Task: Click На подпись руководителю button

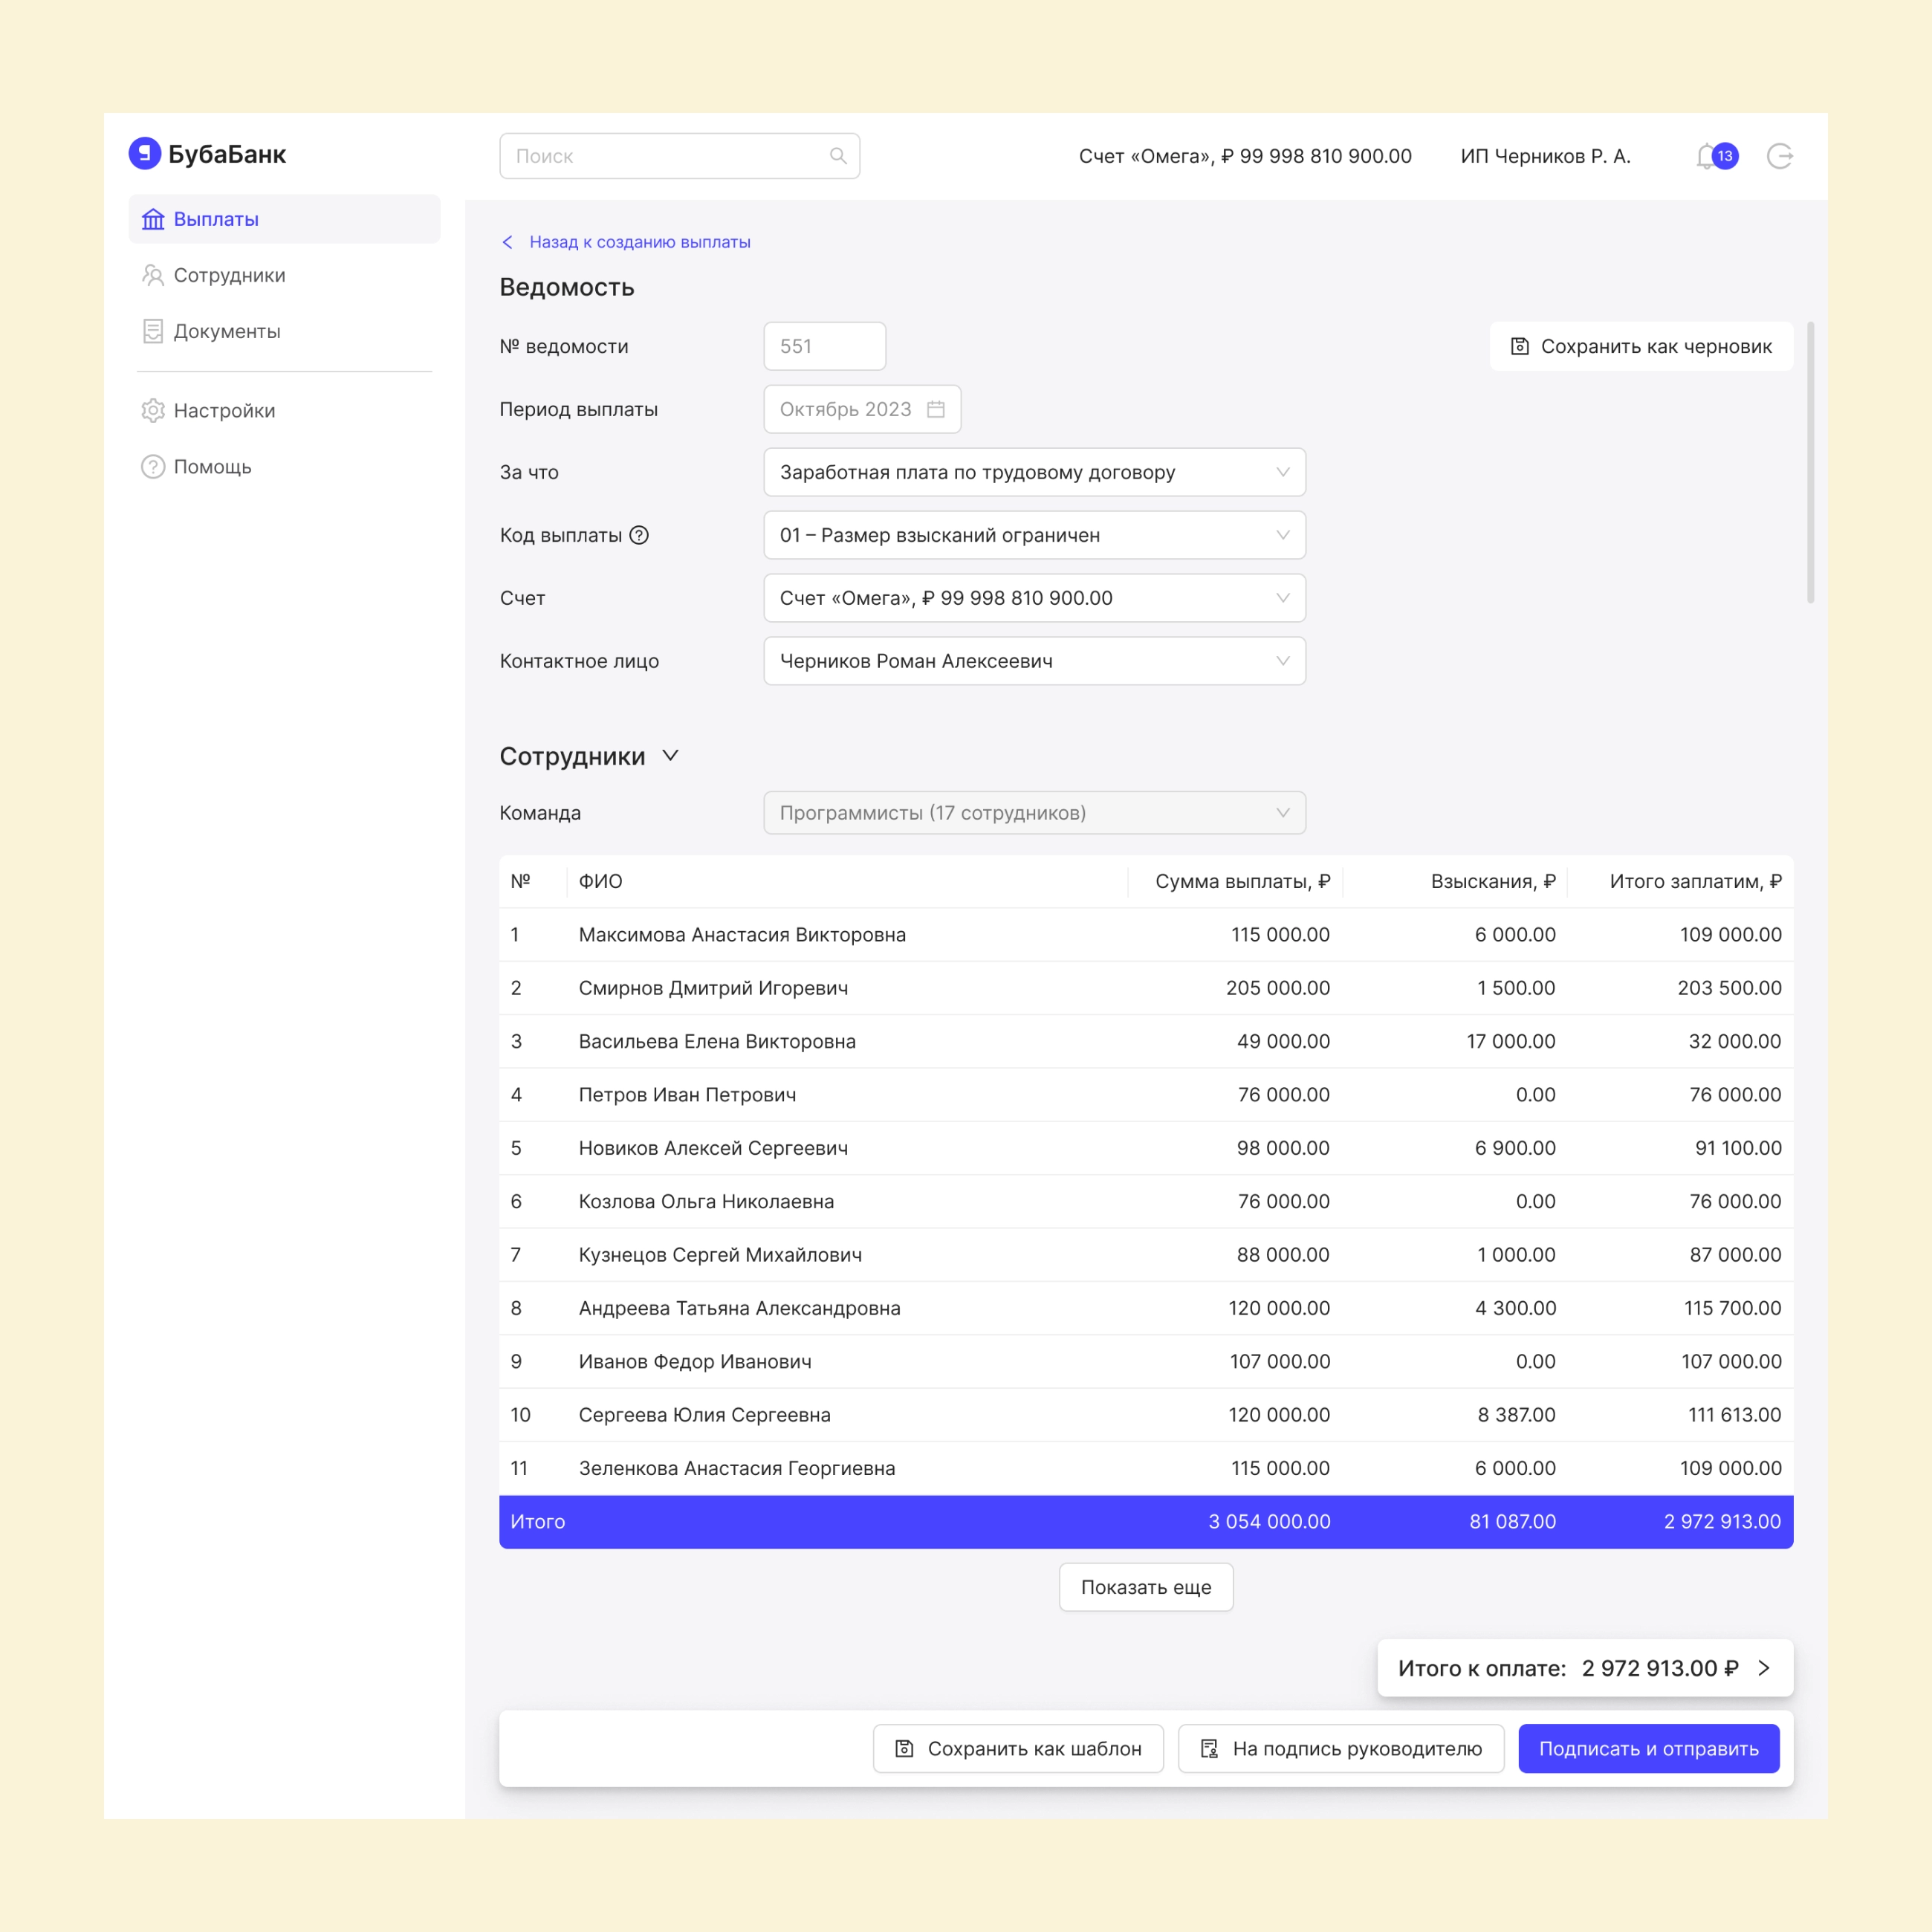Action: pyautogui.click(x=1341, y=1748)
